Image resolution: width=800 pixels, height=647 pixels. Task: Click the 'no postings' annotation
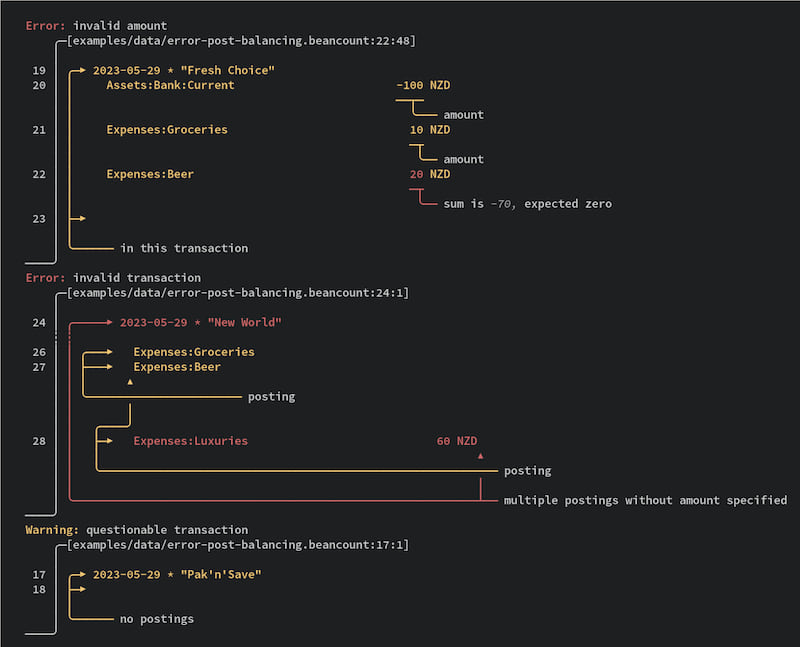[157, 619]
